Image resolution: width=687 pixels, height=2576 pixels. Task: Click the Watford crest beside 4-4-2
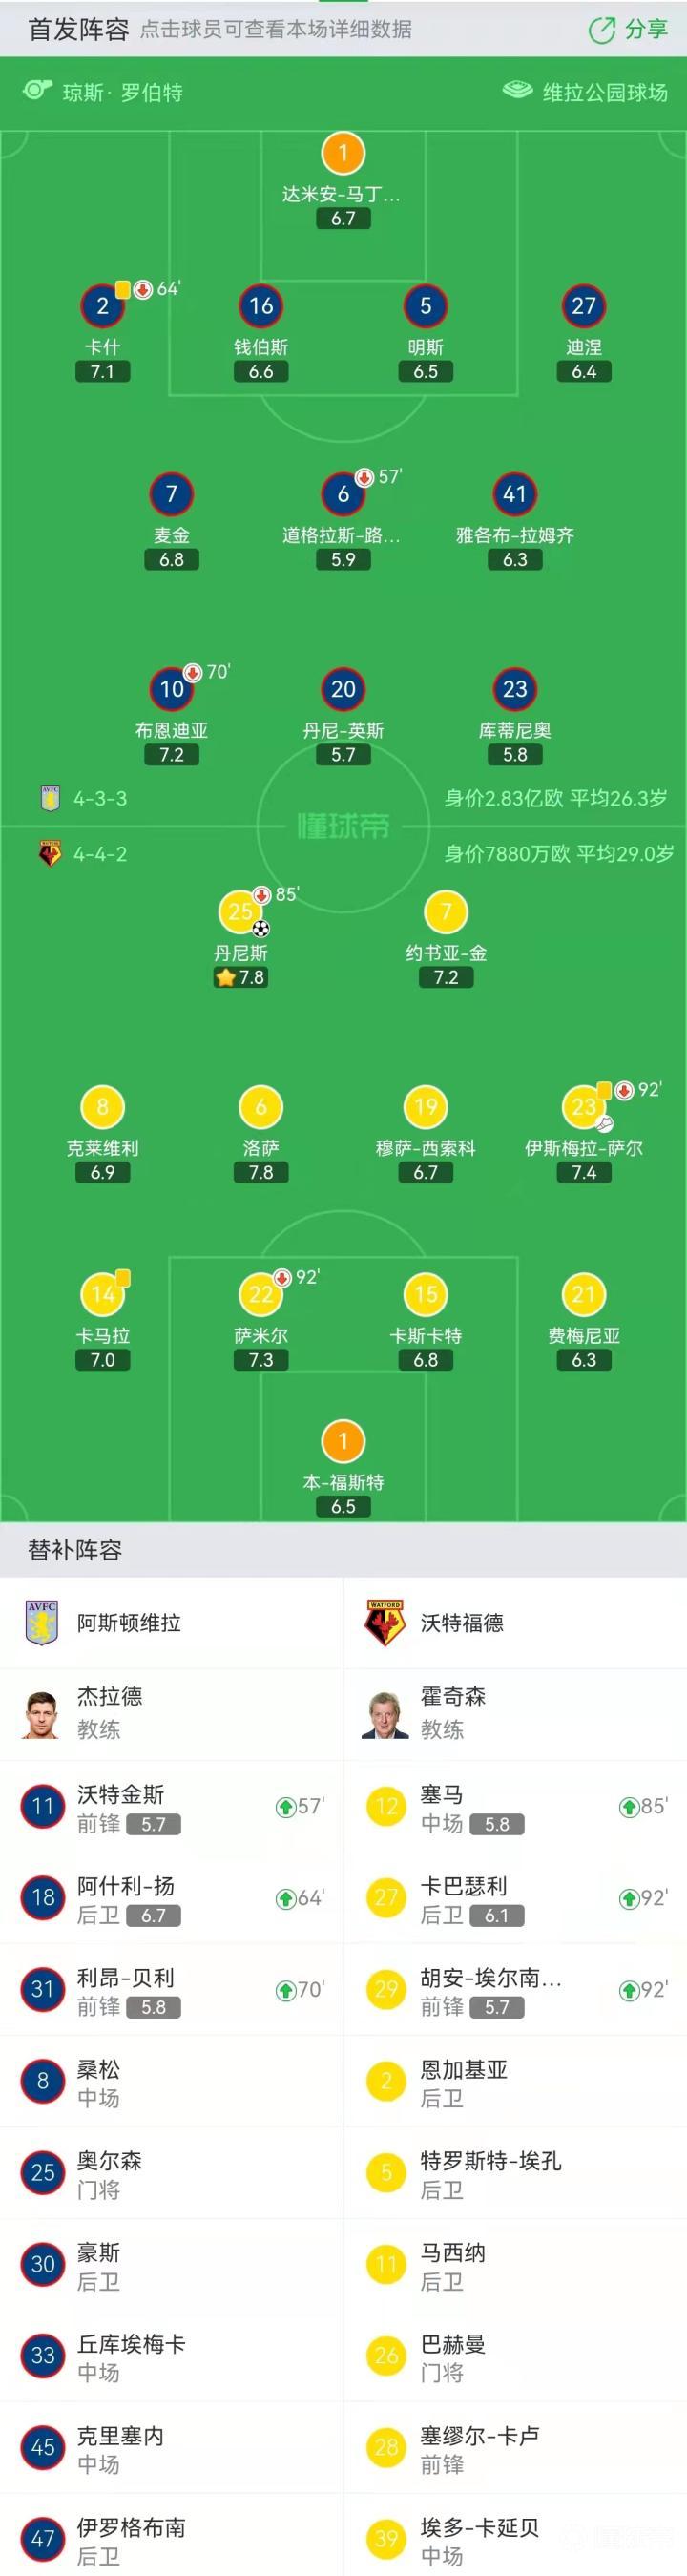click(x=50, y=854)
